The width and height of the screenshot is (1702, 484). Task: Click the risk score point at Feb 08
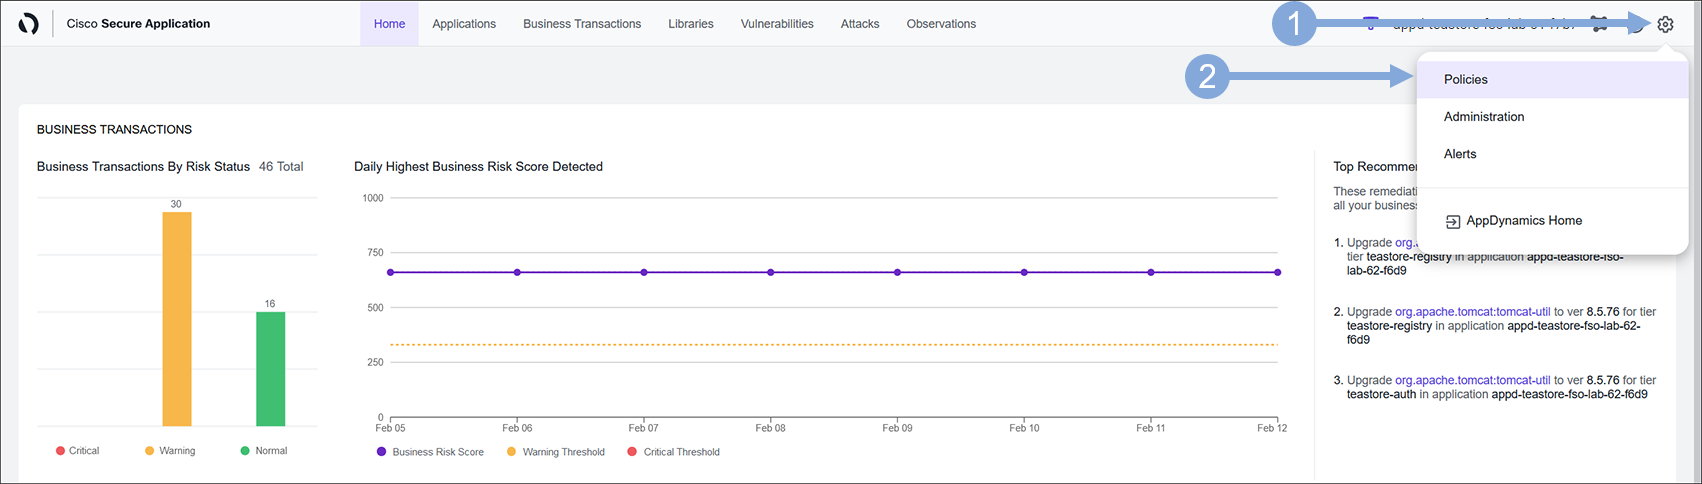[x=771, y=272]
